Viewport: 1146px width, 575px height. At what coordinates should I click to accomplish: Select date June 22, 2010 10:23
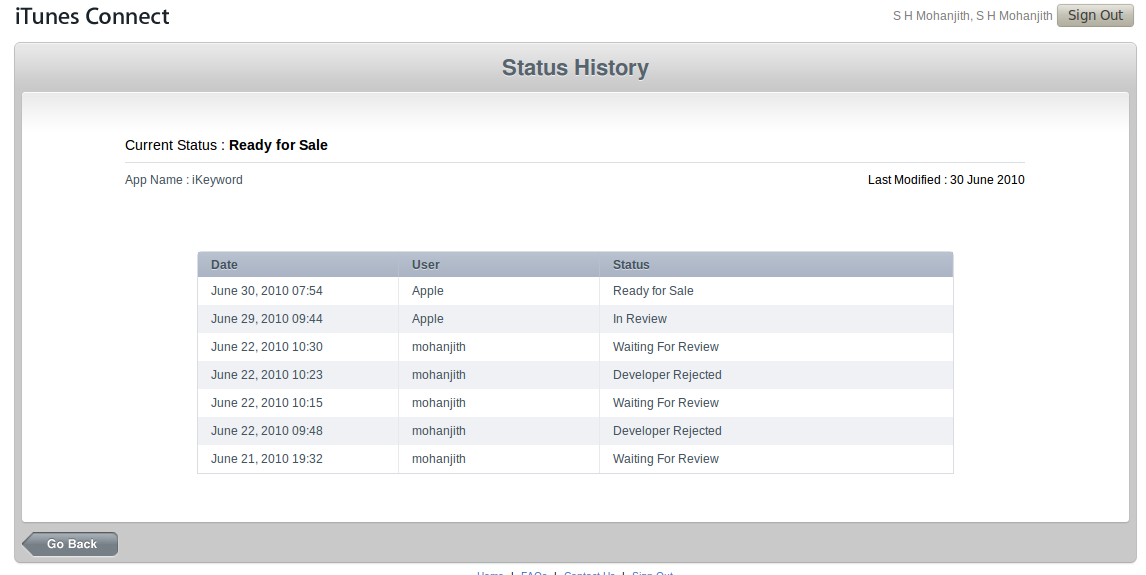[267, 375]
